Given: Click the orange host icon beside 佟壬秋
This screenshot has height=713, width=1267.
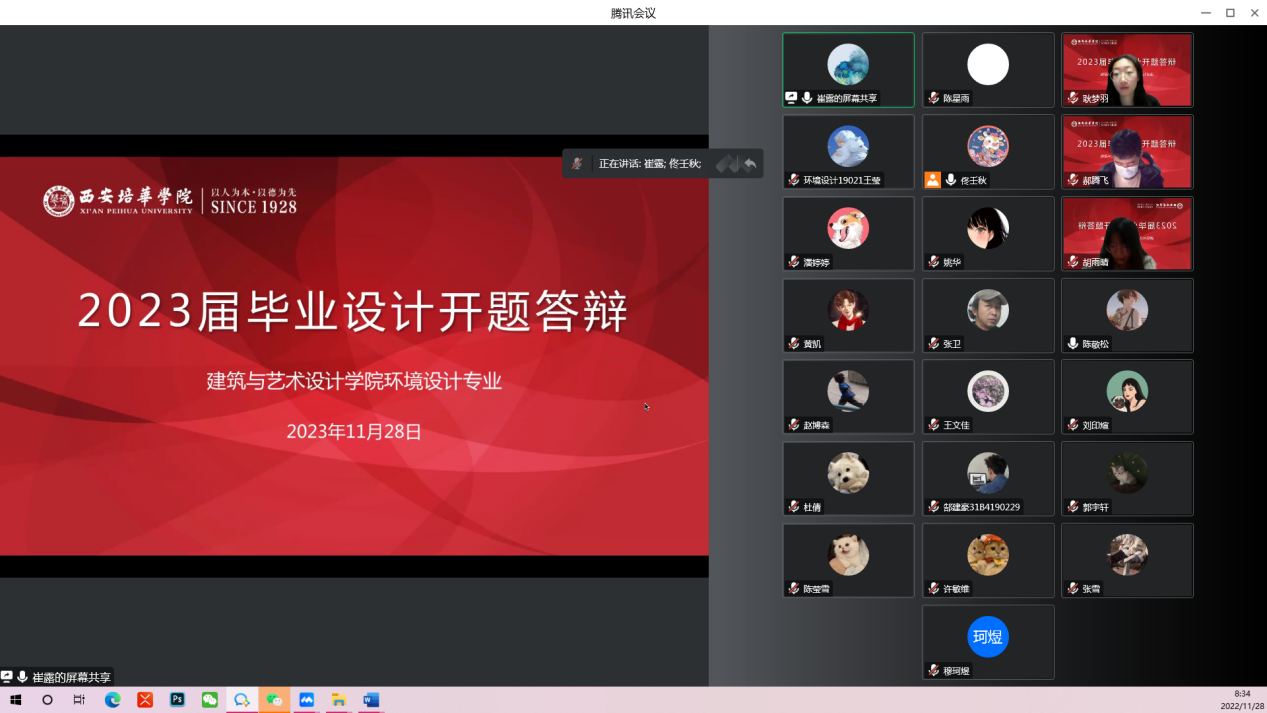Looking at the screenshot, I should [x=932, y=180].
